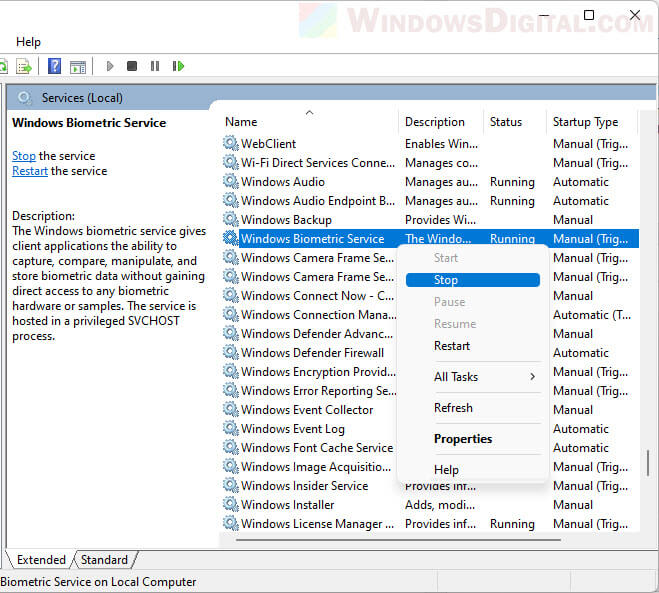Screen dimensions: 659x593
Task: Select the Windows Audio service name
Action: click(x=283, y=182)
